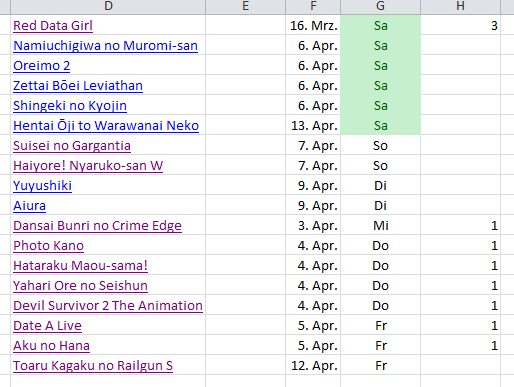
Task: Select So cell in Haiyore! Nyaruko-san W row
Action: pyautogui.click(x=380, y=166)
